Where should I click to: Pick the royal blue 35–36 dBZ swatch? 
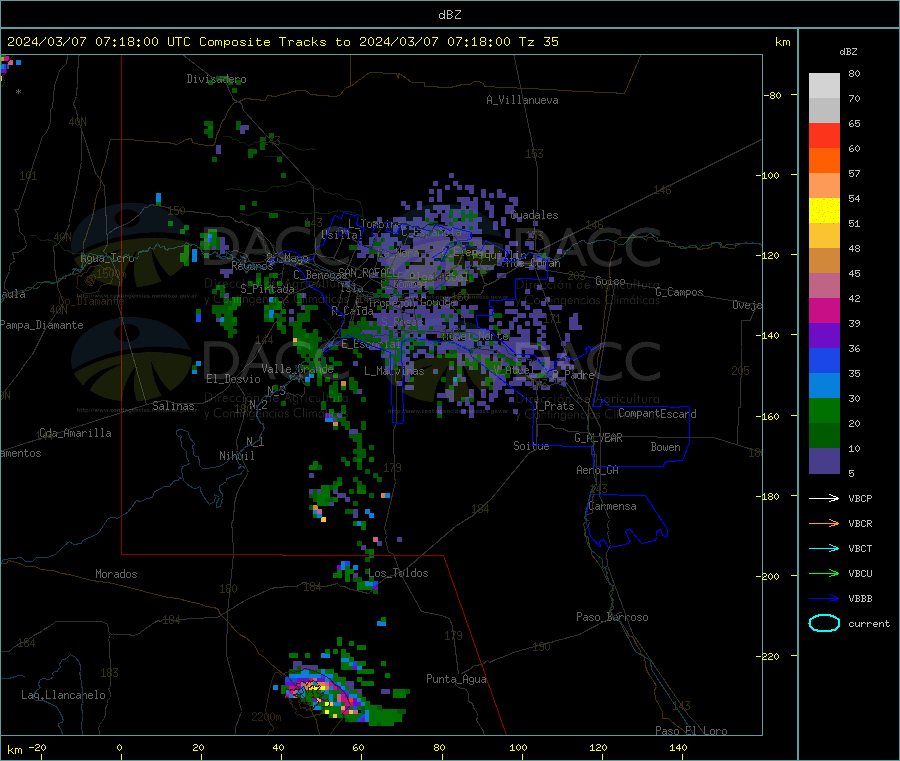point(824,360)
